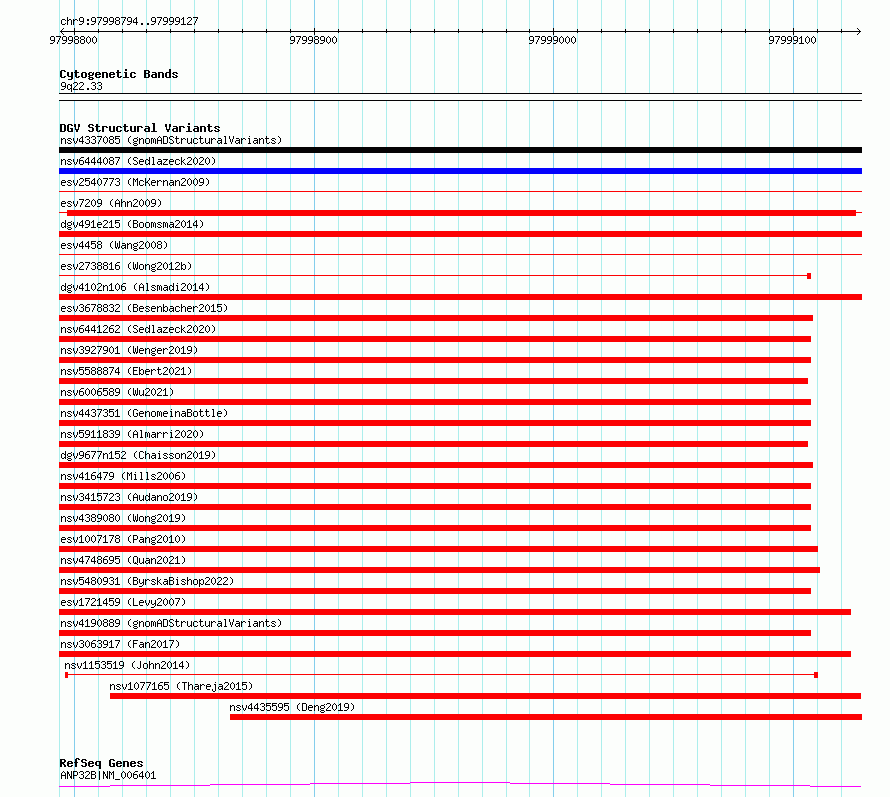Select nsv6441262 (Sedlazeck2020) label
This screenshot has height=797, width=890.
[138, 329]
